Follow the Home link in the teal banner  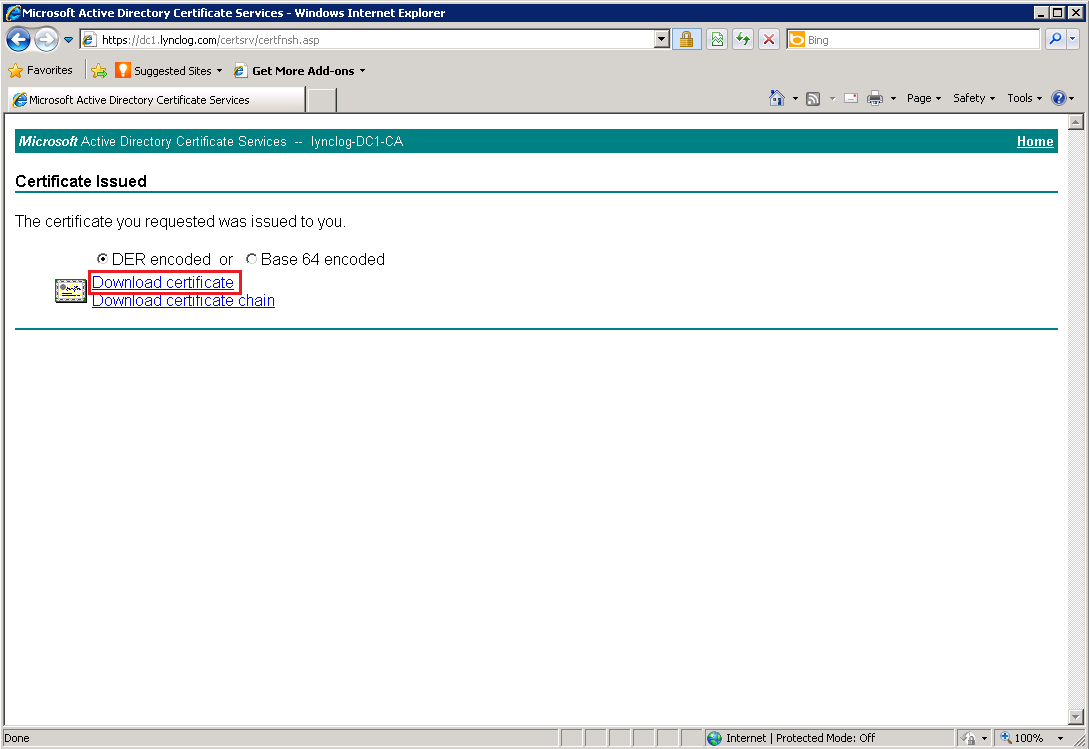[1035, 141]
